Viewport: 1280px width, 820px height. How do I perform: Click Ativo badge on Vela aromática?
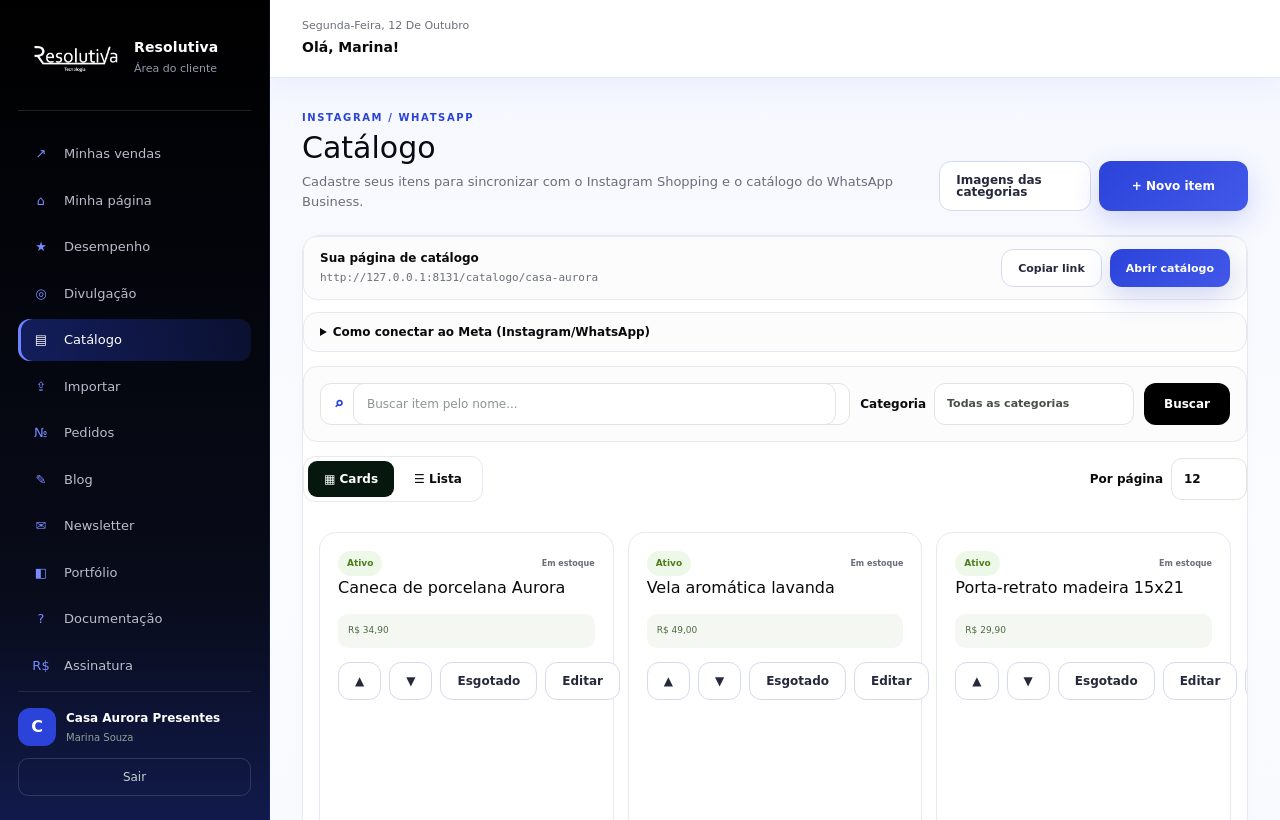pos(669,563)
